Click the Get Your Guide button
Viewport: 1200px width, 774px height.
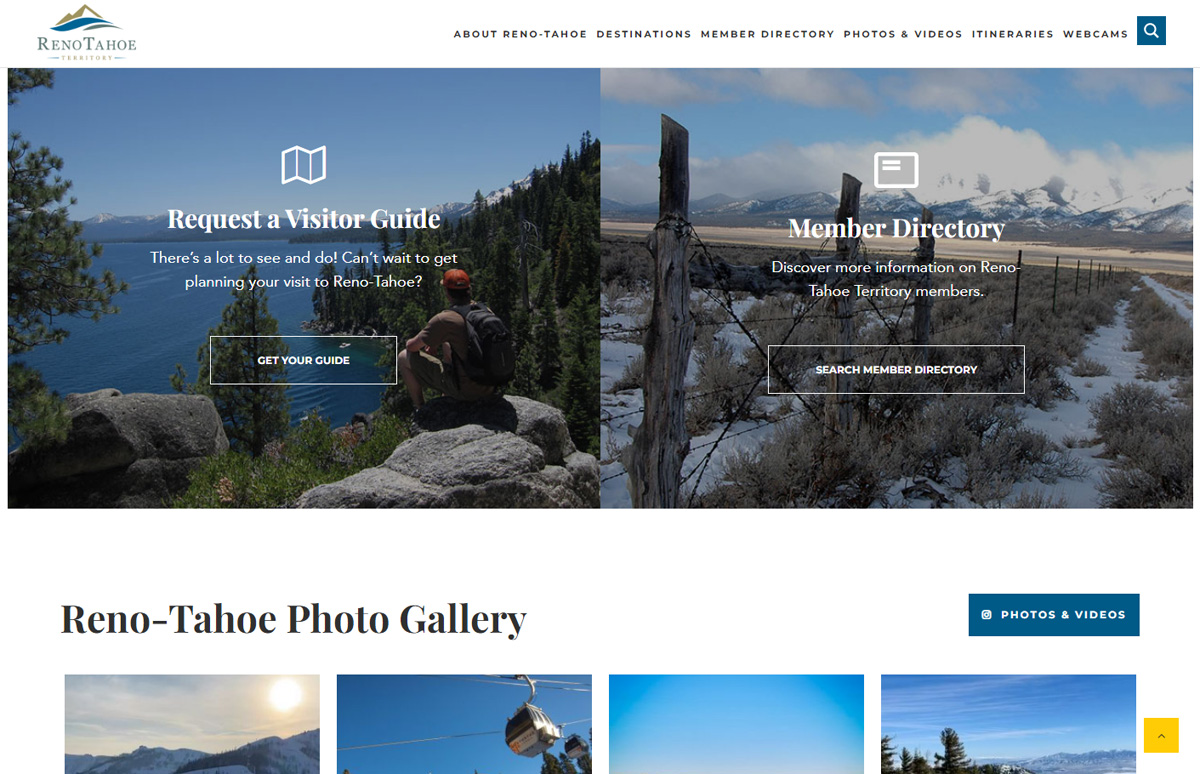303,360
